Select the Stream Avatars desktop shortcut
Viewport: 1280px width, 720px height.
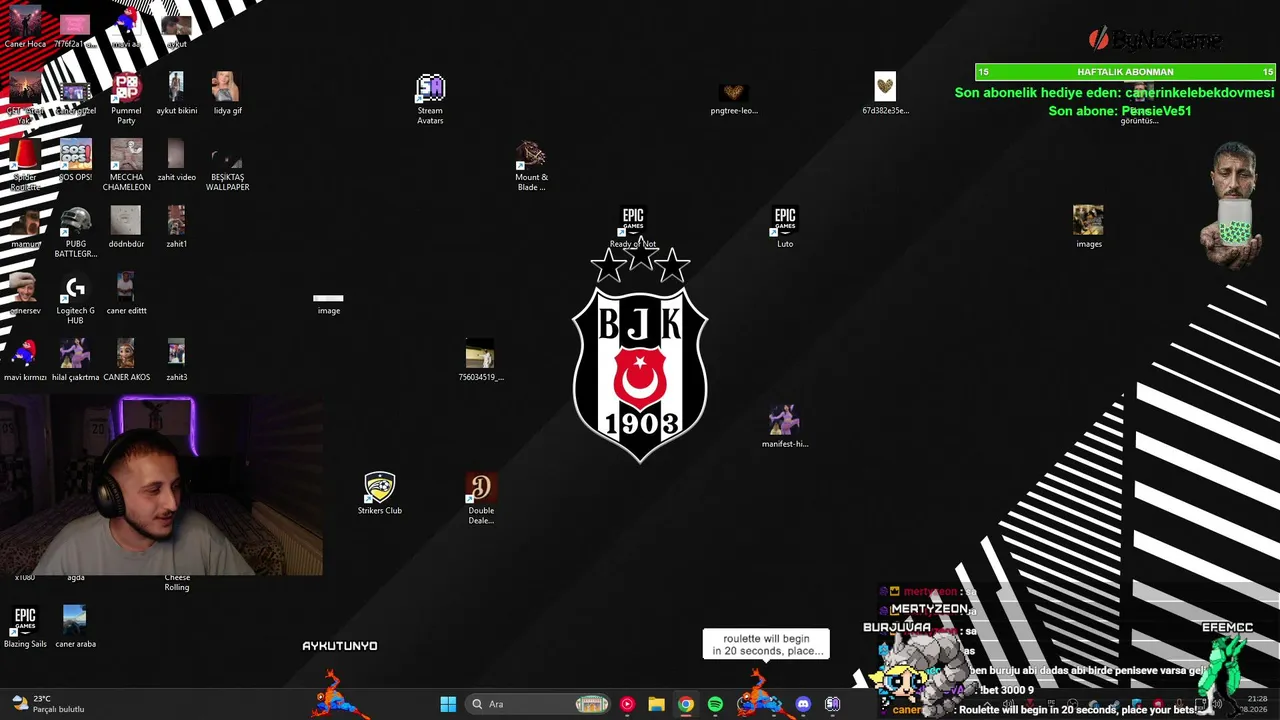point(430,99)
